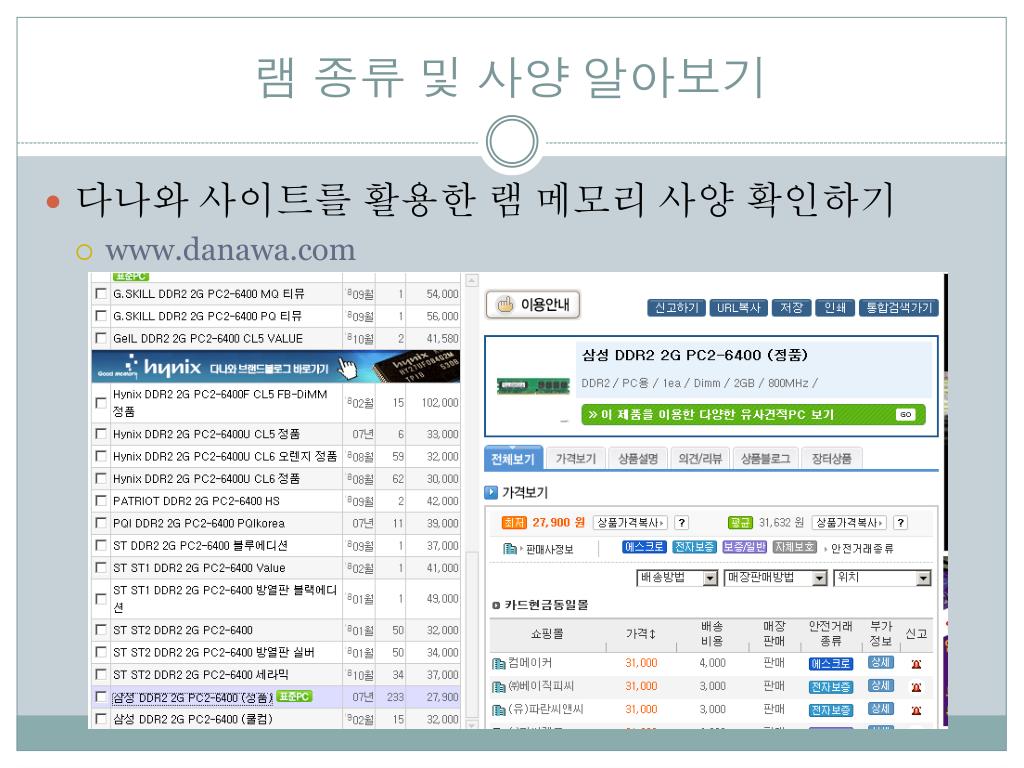Click the help question mark beside average price
The width and height of the screenshot is (1024, 768).
pyautogui.click(x=901, y=523)
